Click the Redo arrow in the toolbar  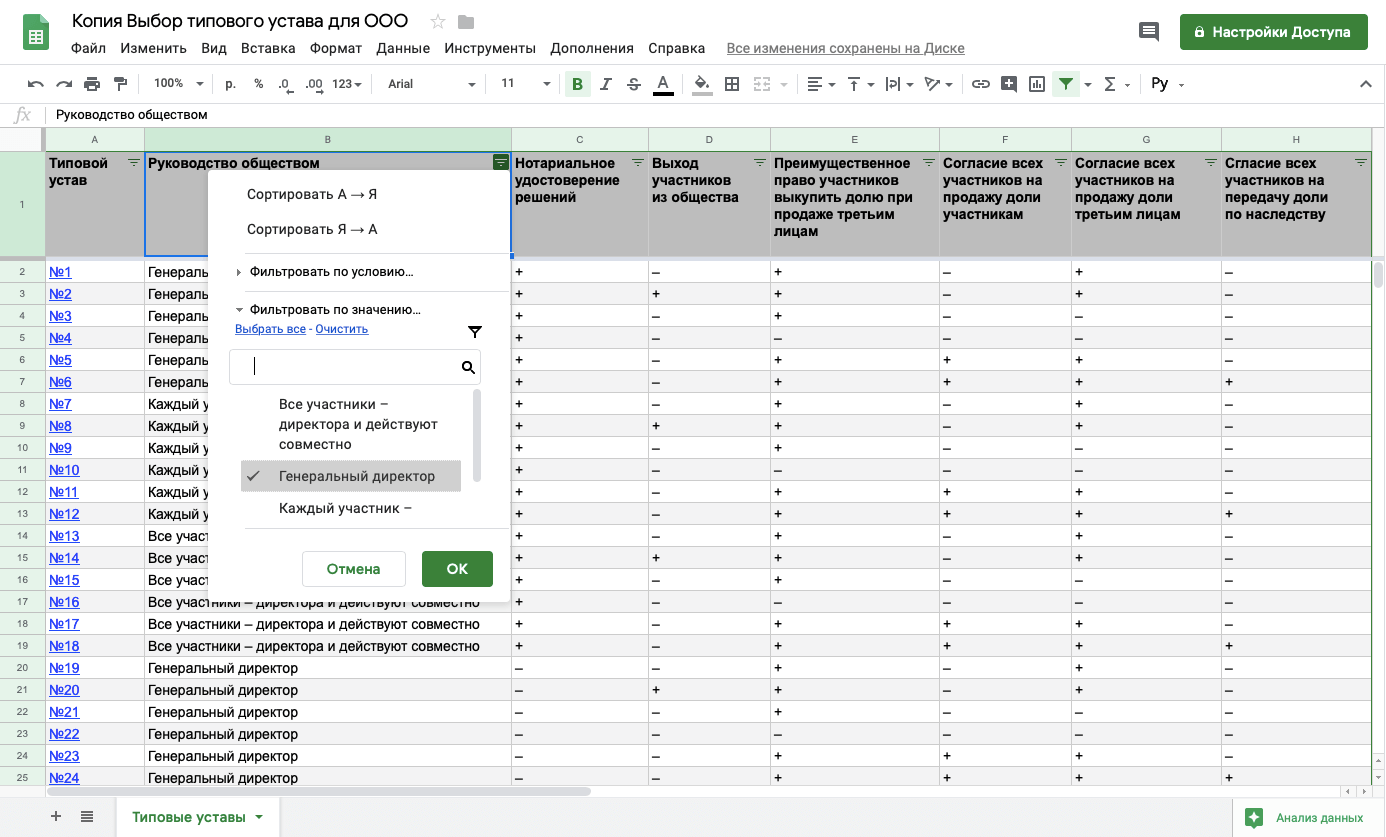(64, 84)
